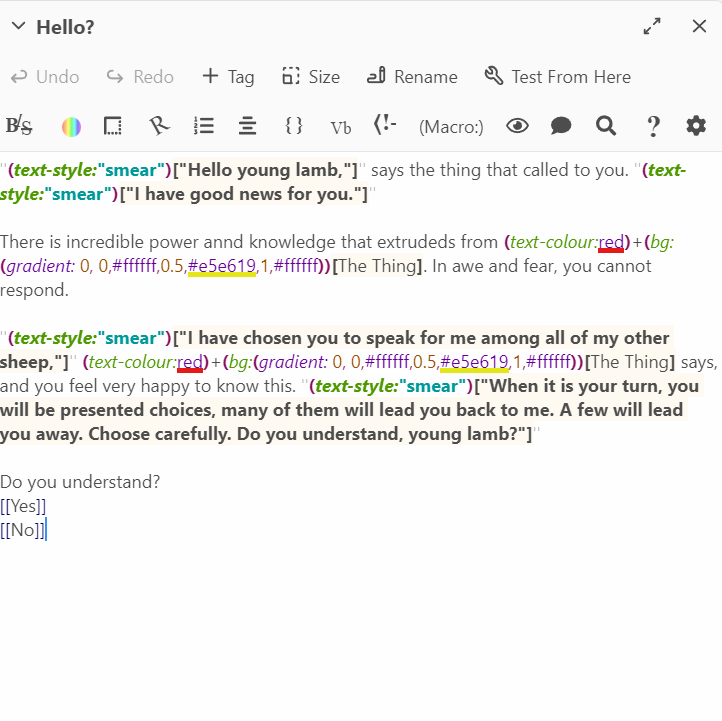722x721 pixels.
Task: Click the "Do you understand?" line
Action: [x=80, y=482]
